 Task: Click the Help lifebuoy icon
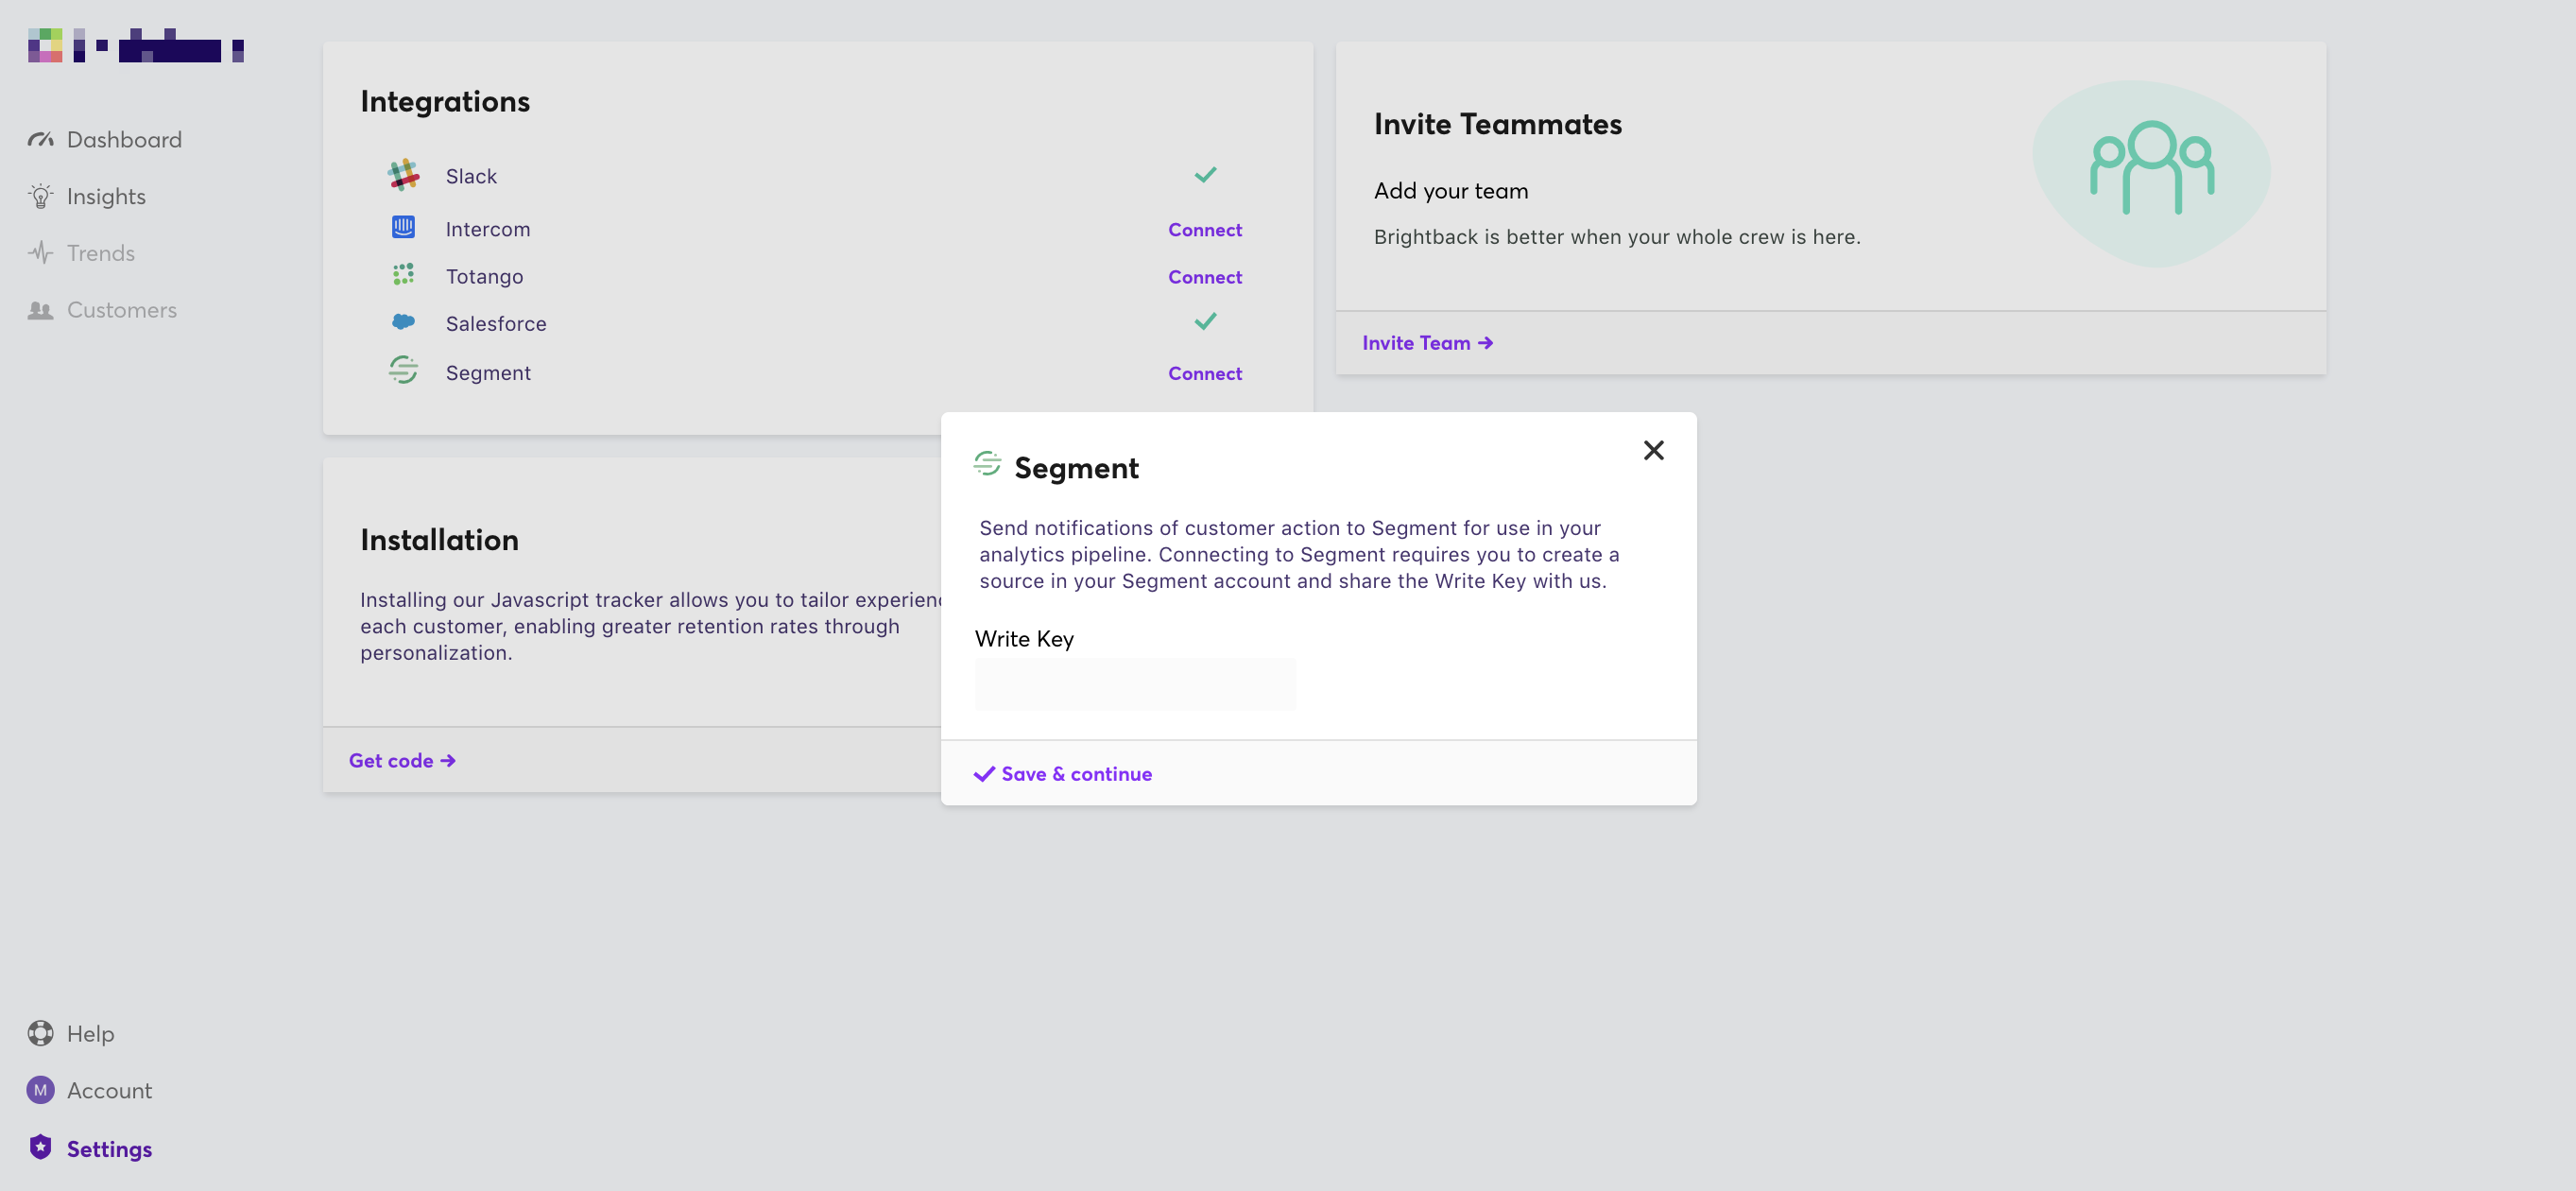(40, 1033)
